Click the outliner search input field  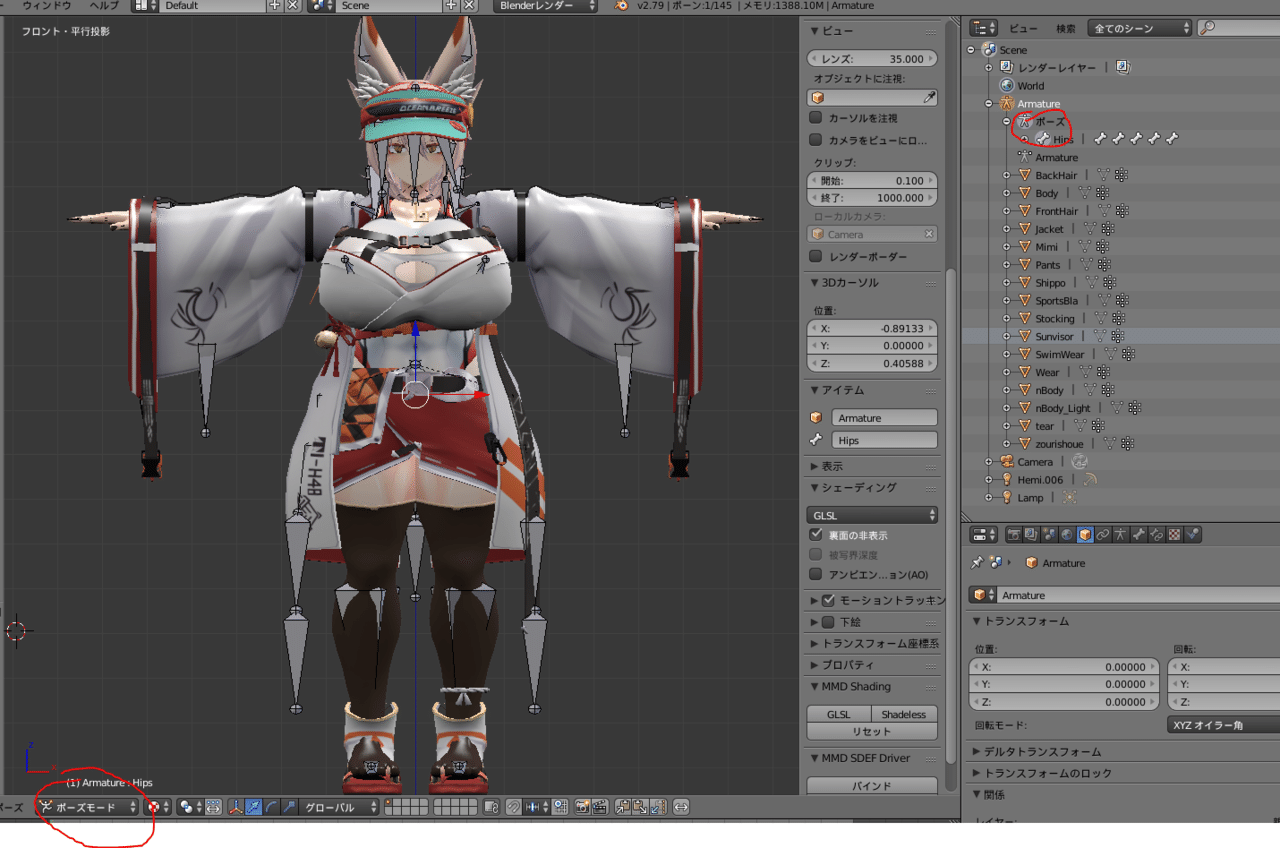pos(1240,28)
